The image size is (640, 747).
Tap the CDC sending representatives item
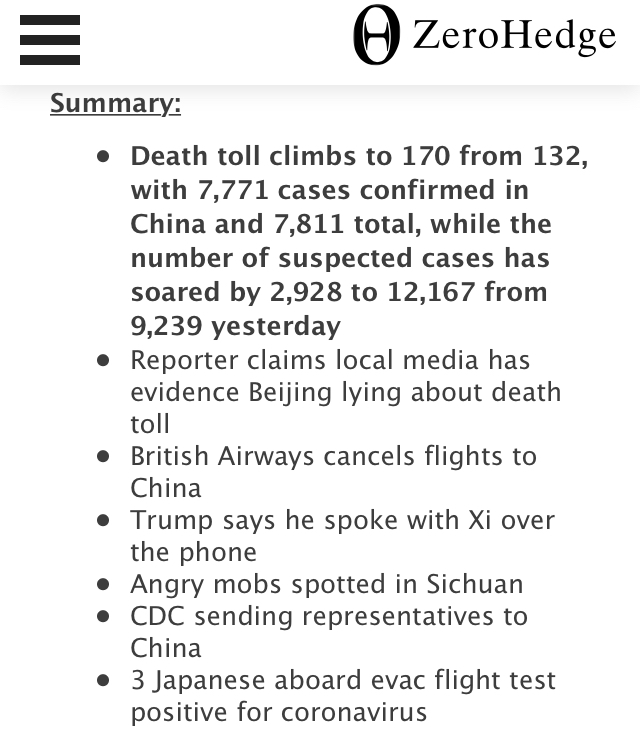pyautogui.click(x=329, y=631)
